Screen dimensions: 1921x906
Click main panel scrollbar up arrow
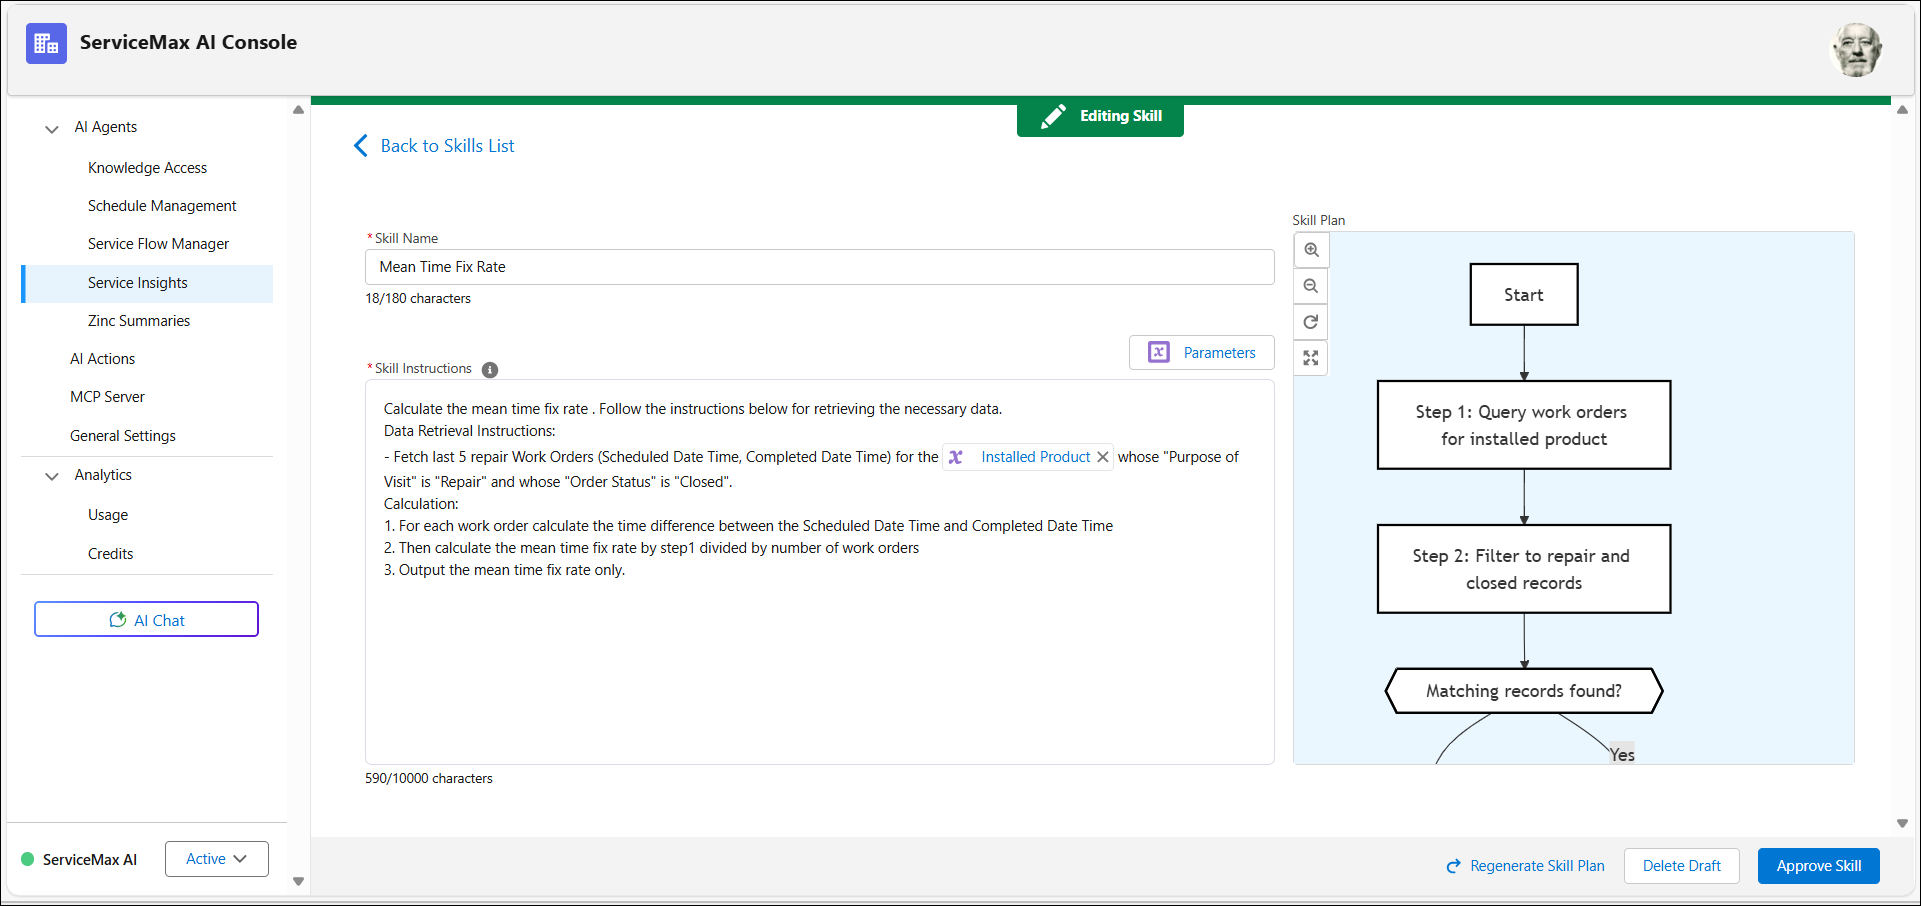[1902, 110]
